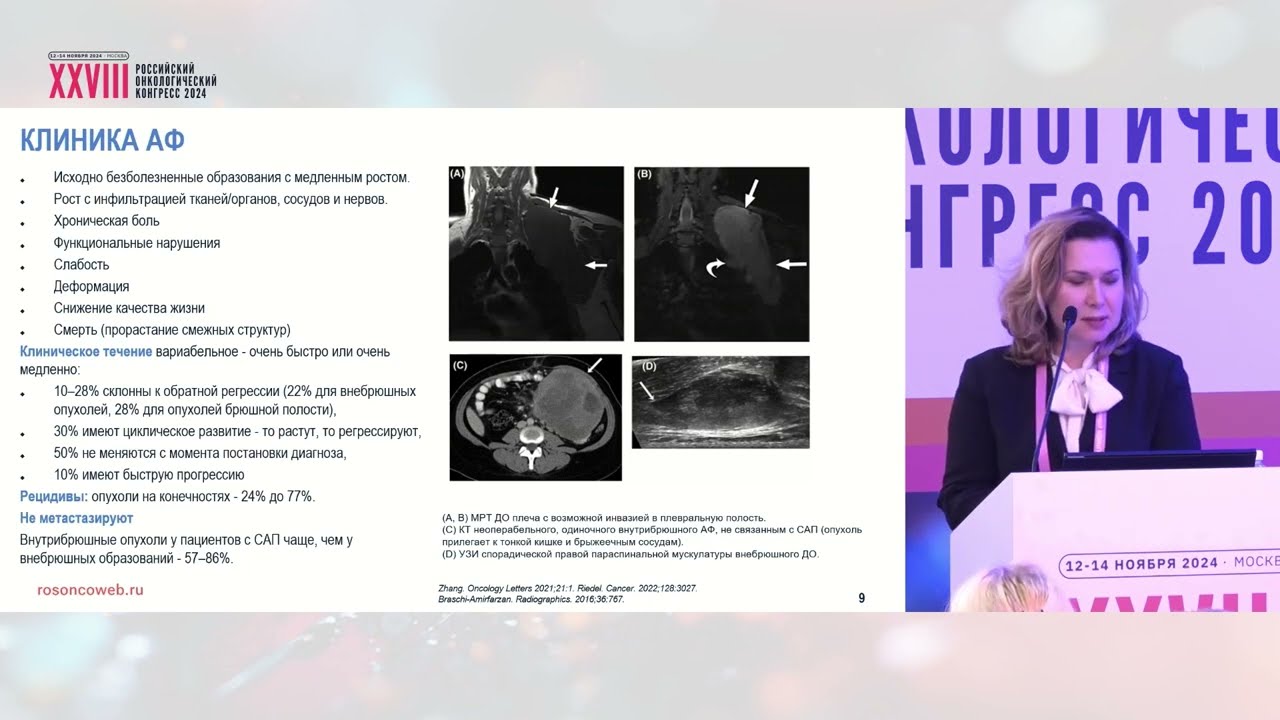The height and width of the screenshot is (720, 1280).
Task: Click the image caption starting with '(A, B) МРТ'
Action: tap(603, 517)
